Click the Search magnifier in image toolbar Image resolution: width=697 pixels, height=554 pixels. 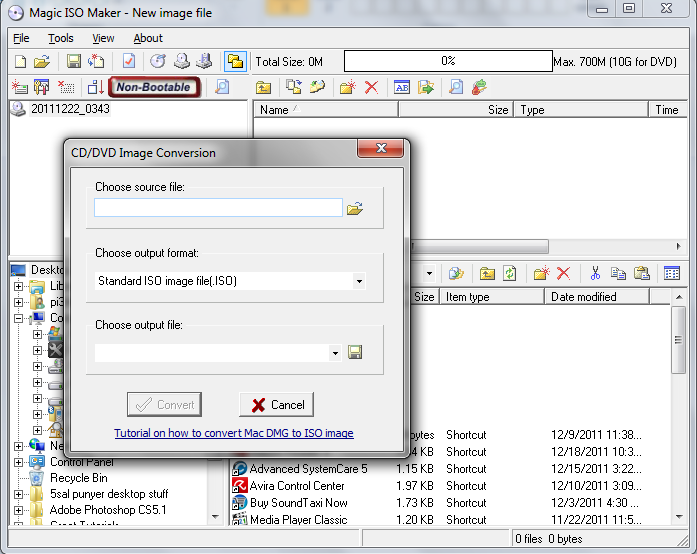click(456, 87)
